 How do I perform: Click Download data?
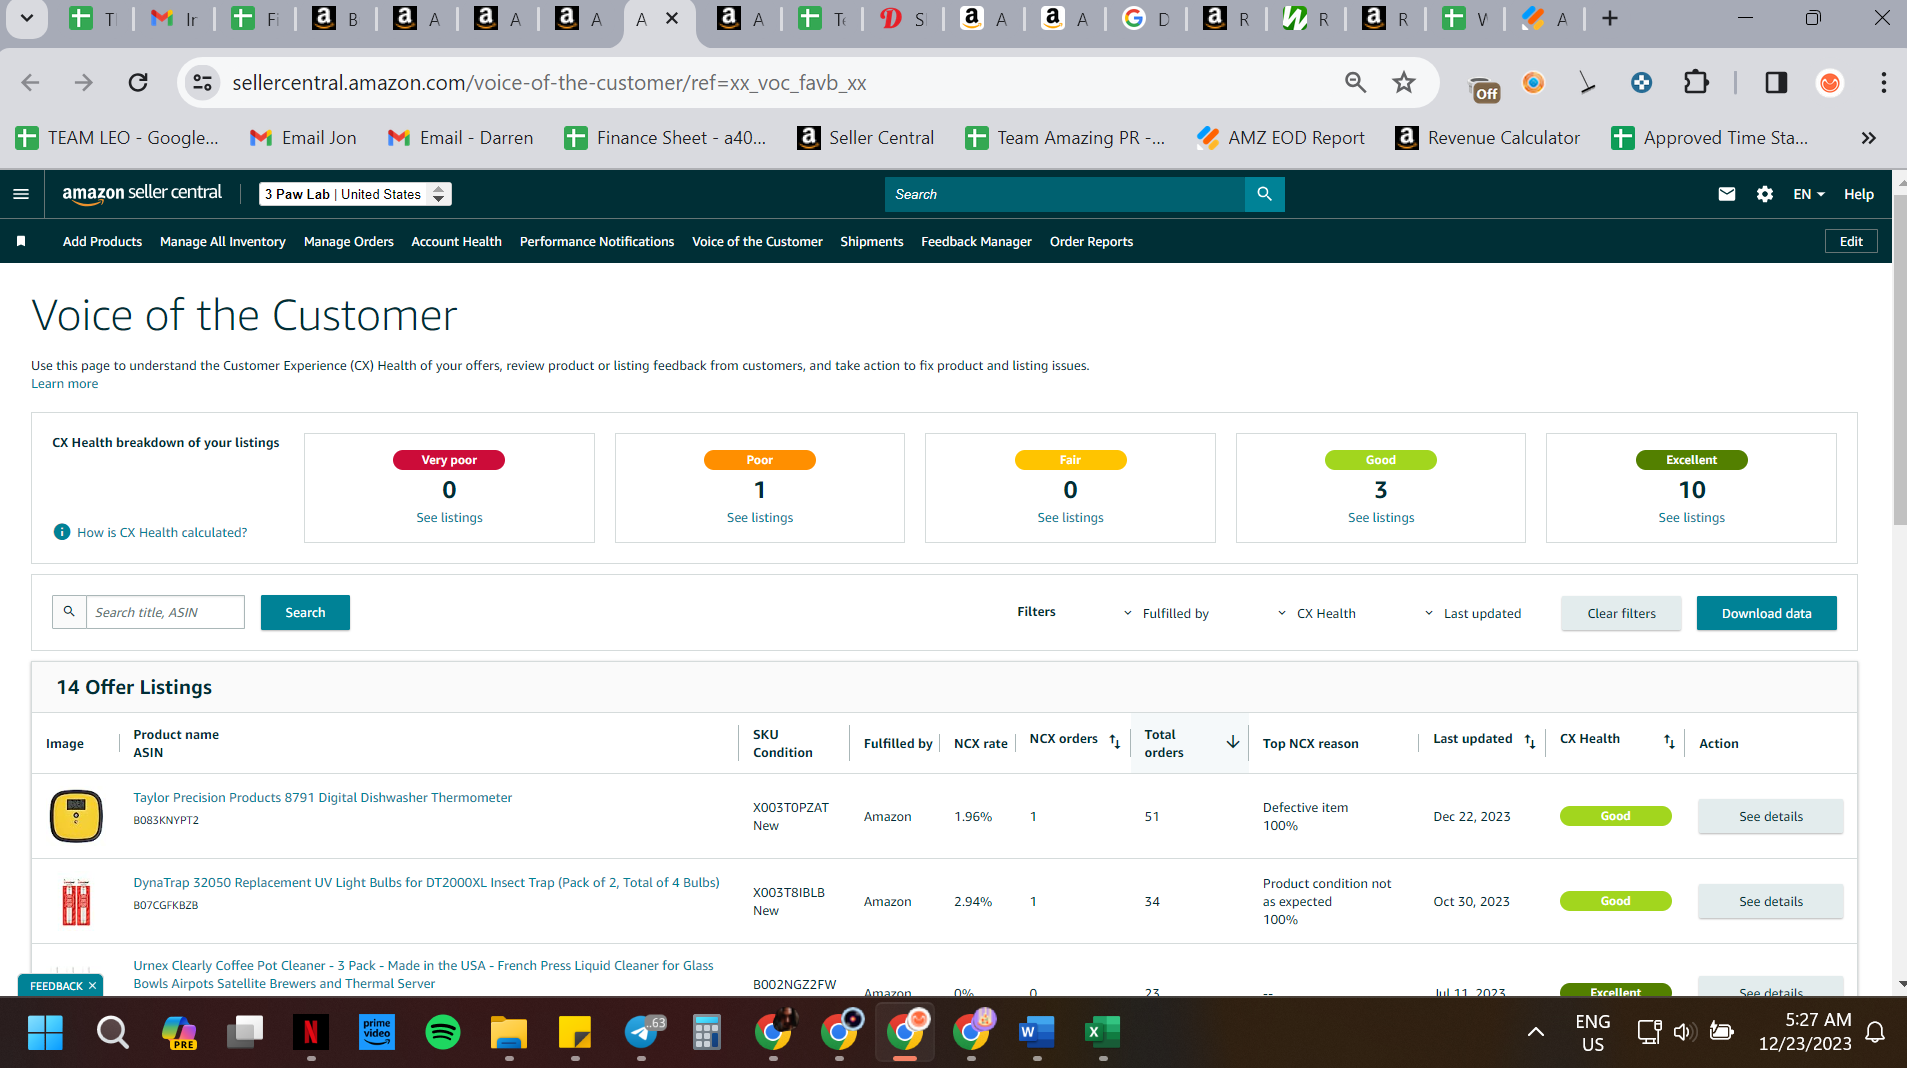[1766, 613]
